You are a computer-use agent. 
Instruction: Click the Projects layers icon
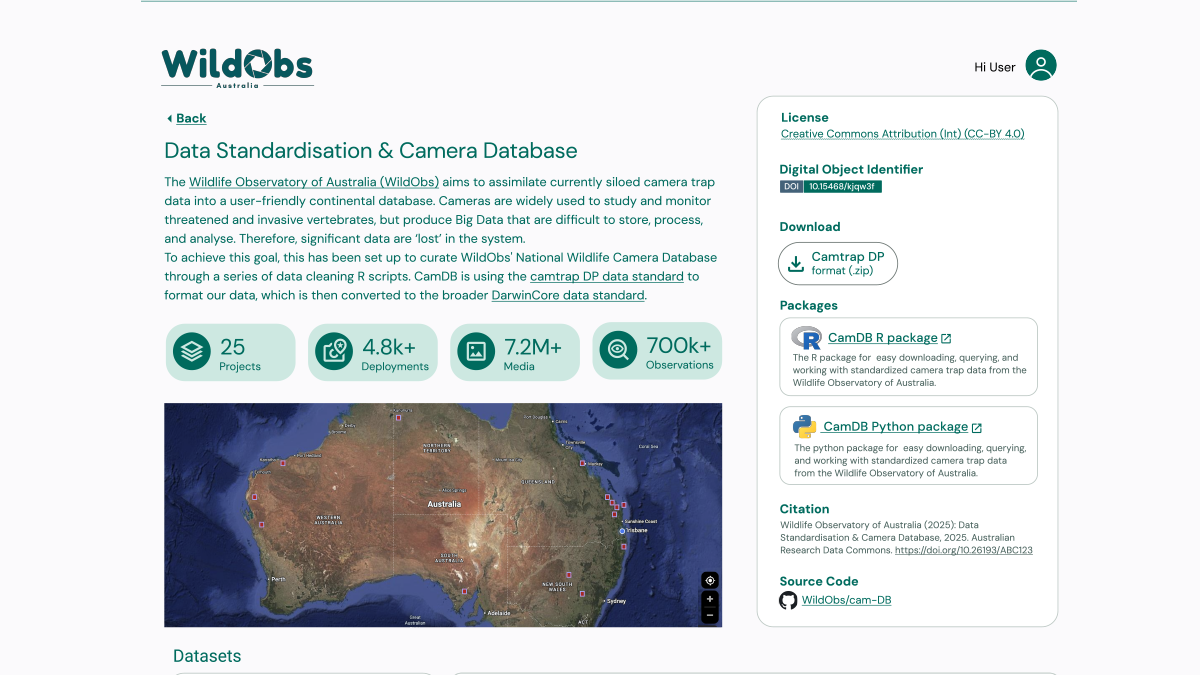pos(192,351)
